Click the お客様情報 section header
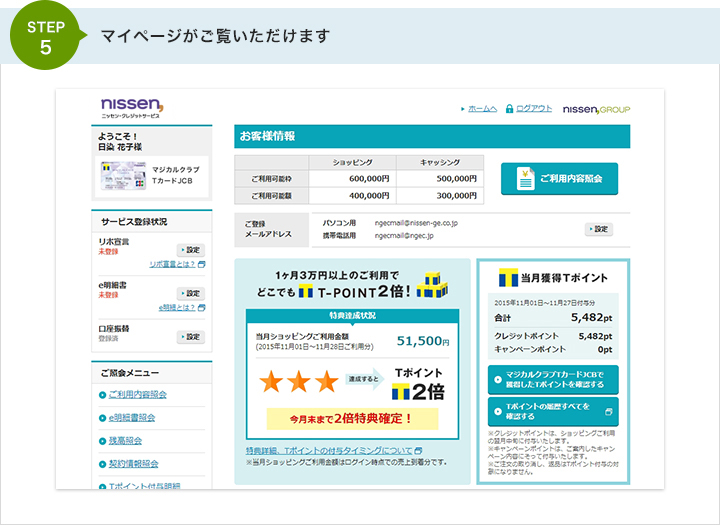This screenshot has width=720, height=525. pos(432,136)
